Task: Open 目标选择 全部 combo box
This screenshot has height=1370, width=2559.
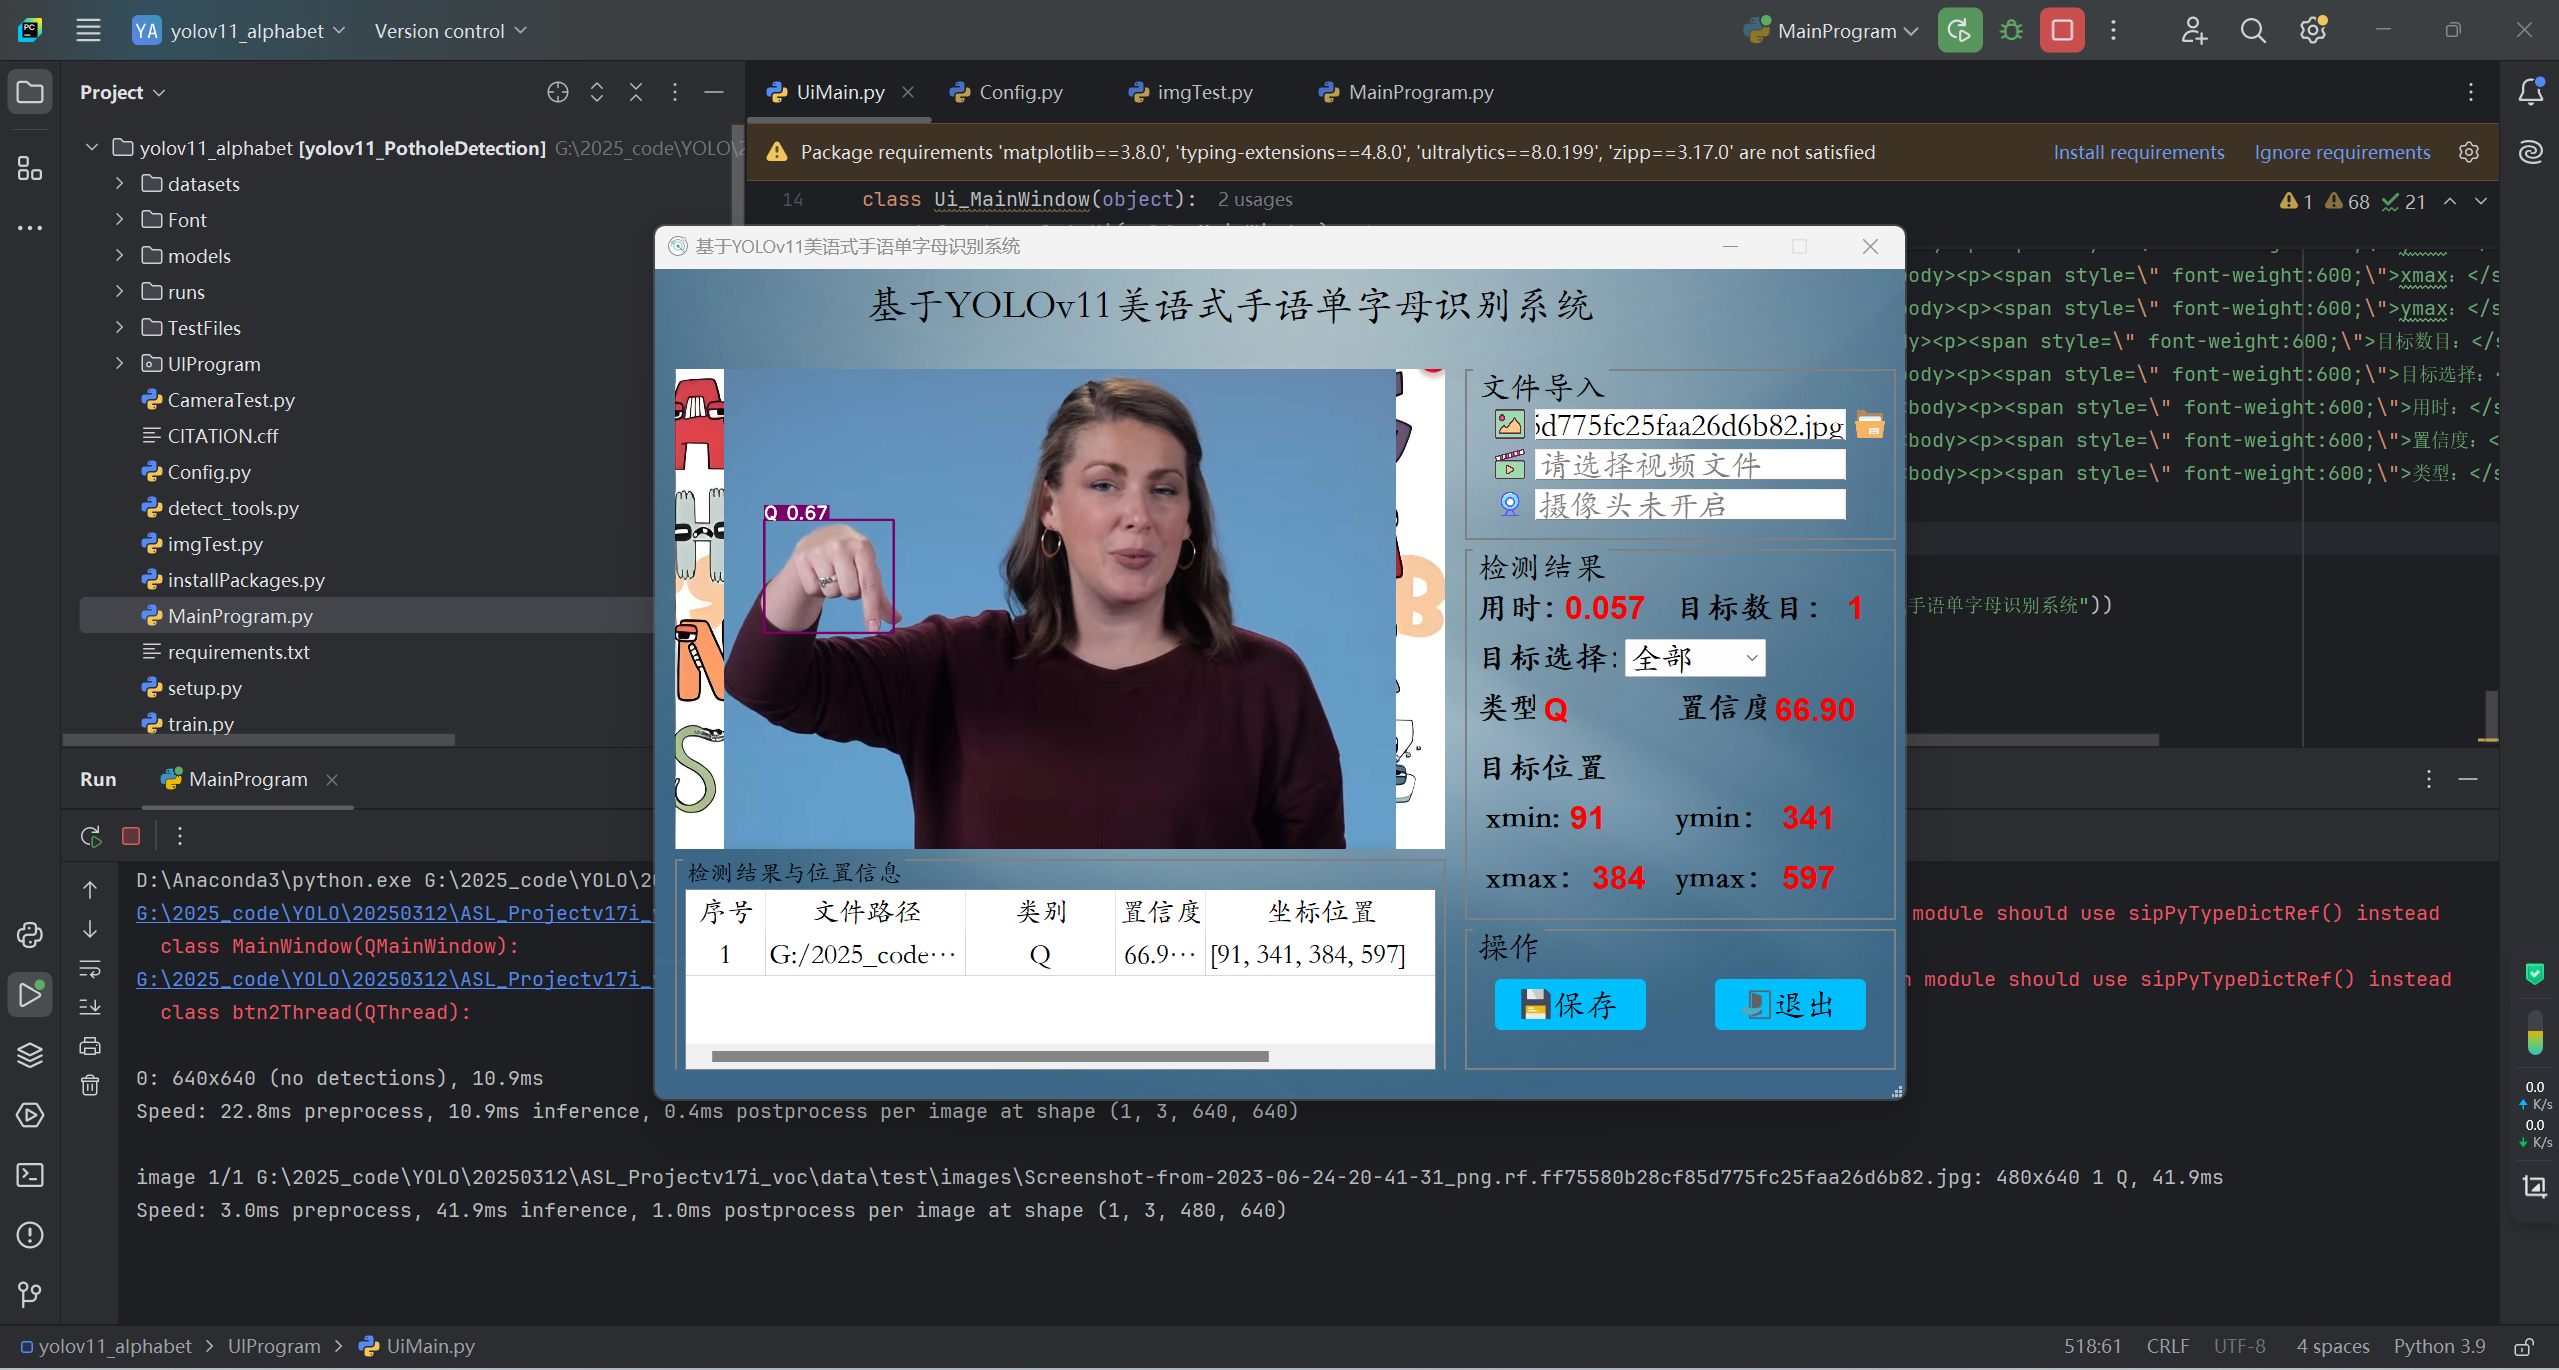Action: (x=1695, y=658)
